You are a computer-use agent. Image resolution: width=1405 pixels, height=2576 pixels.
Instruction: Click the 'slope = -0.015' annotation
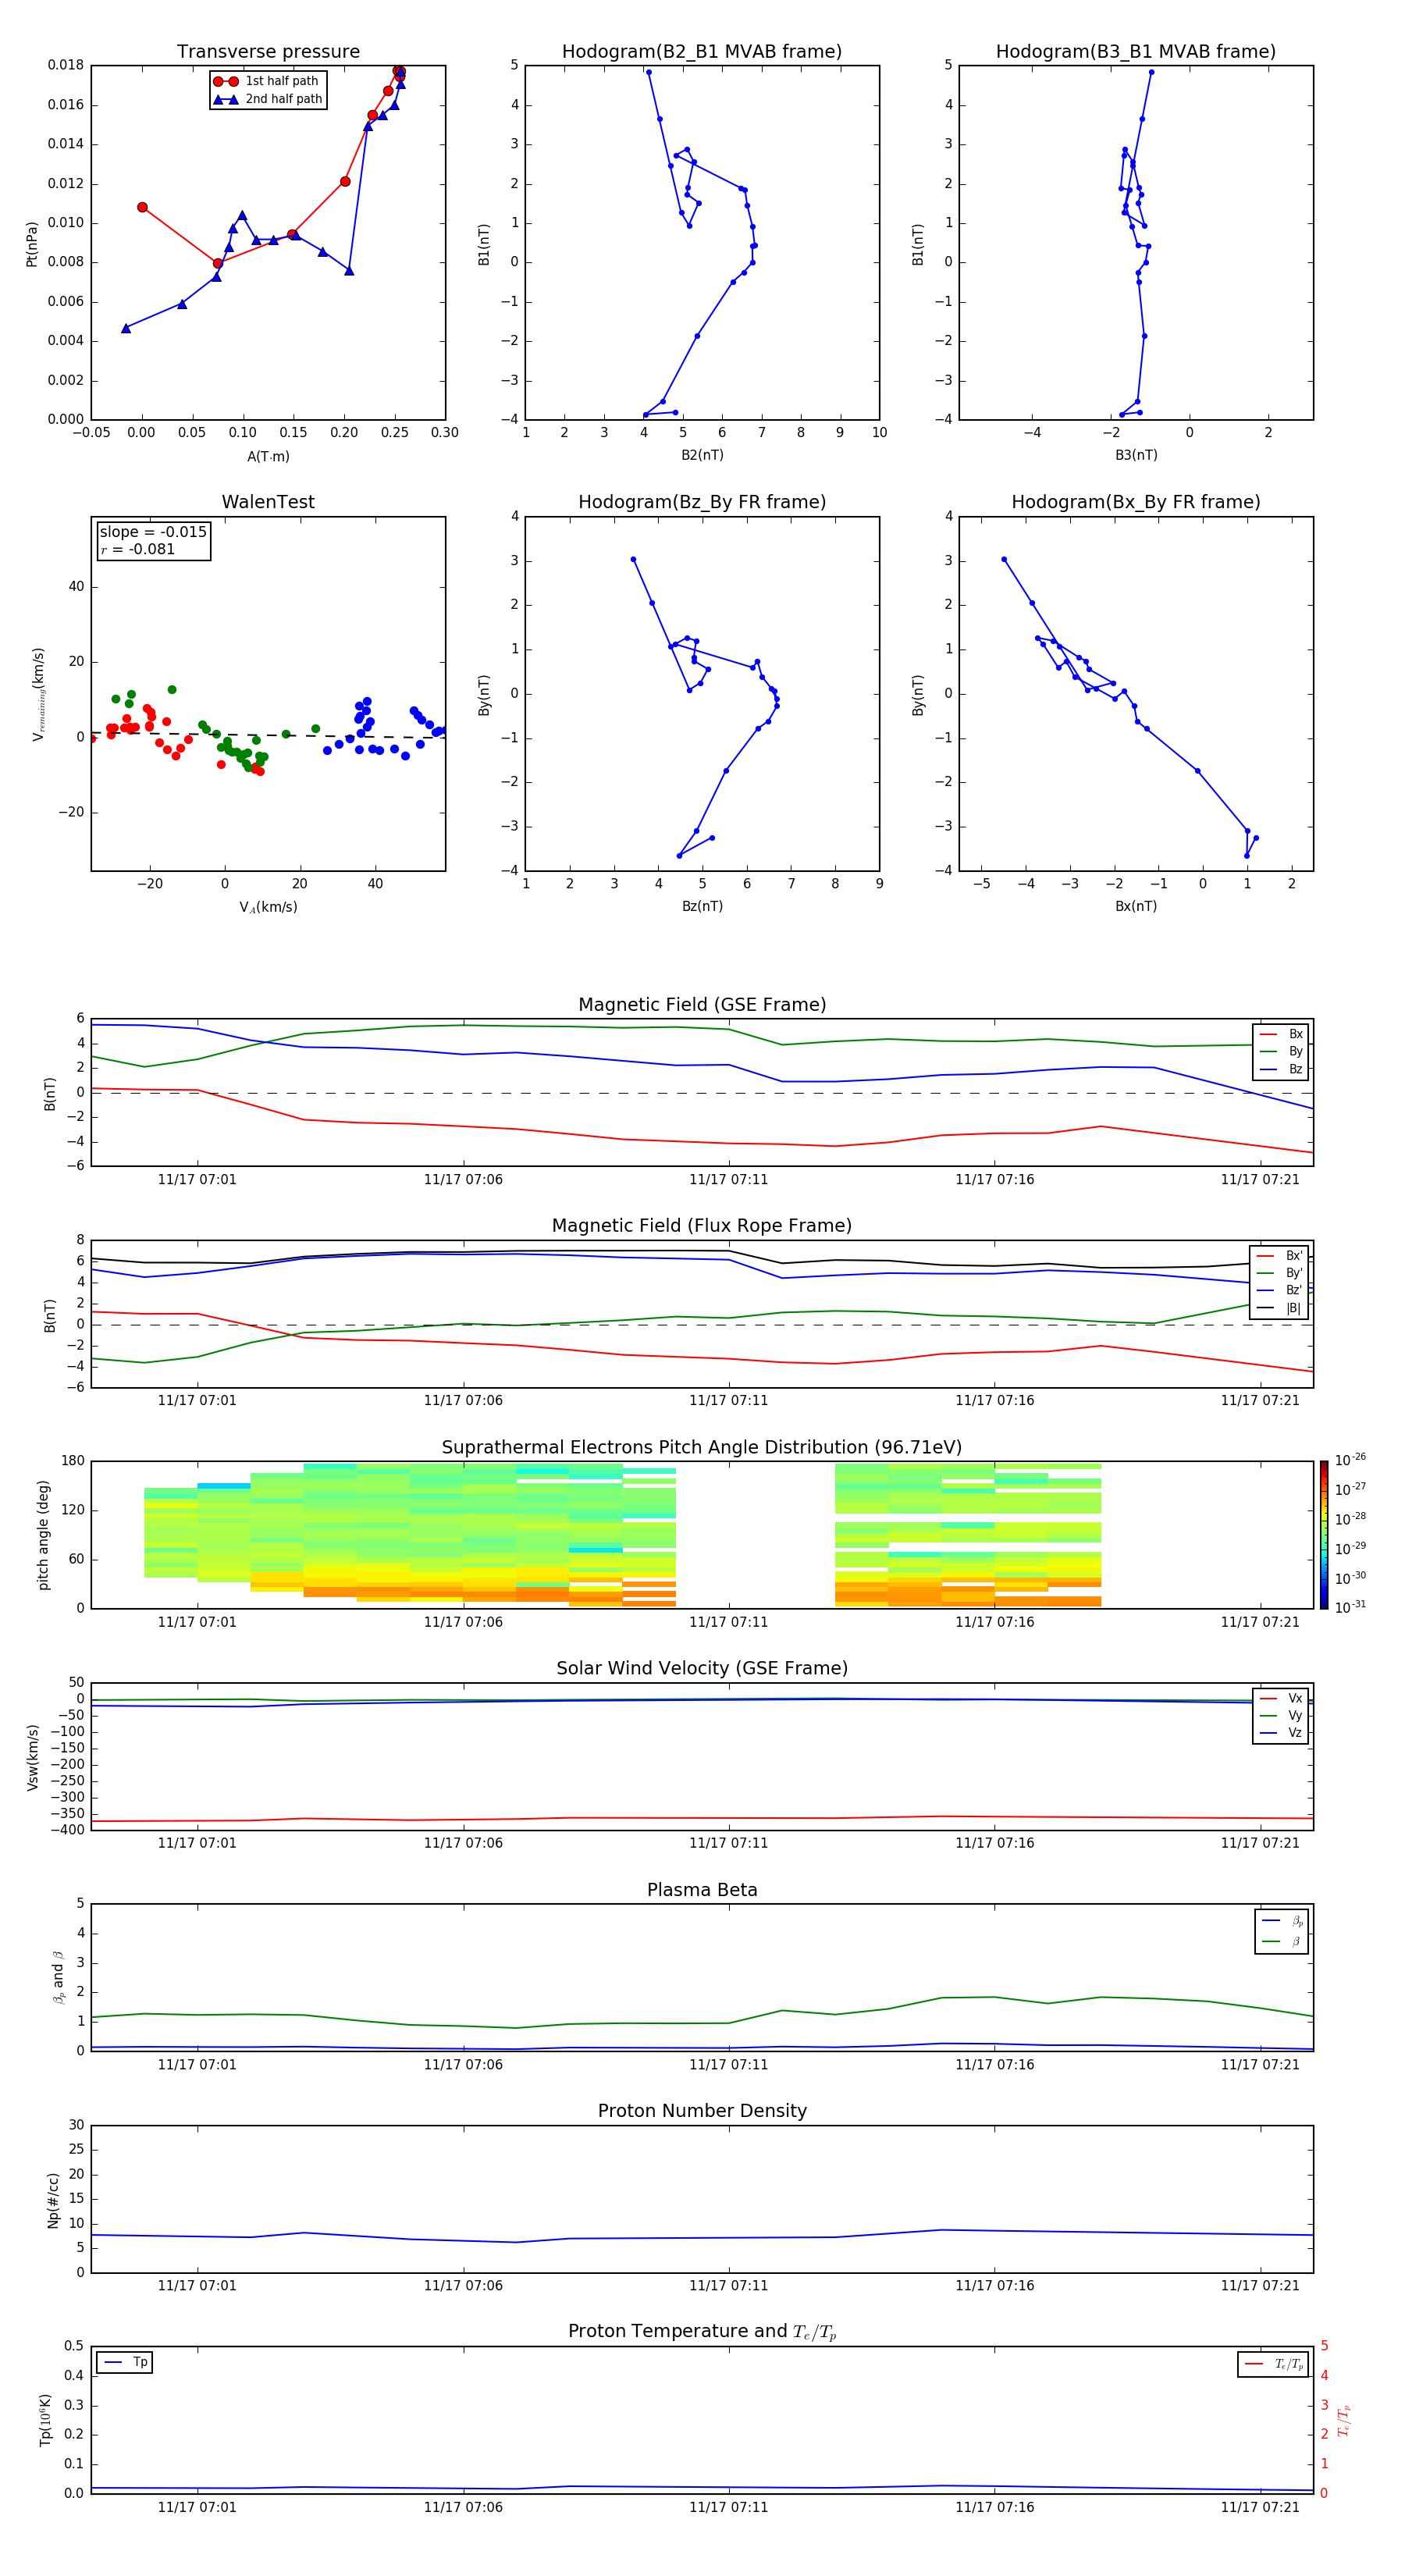153,532
